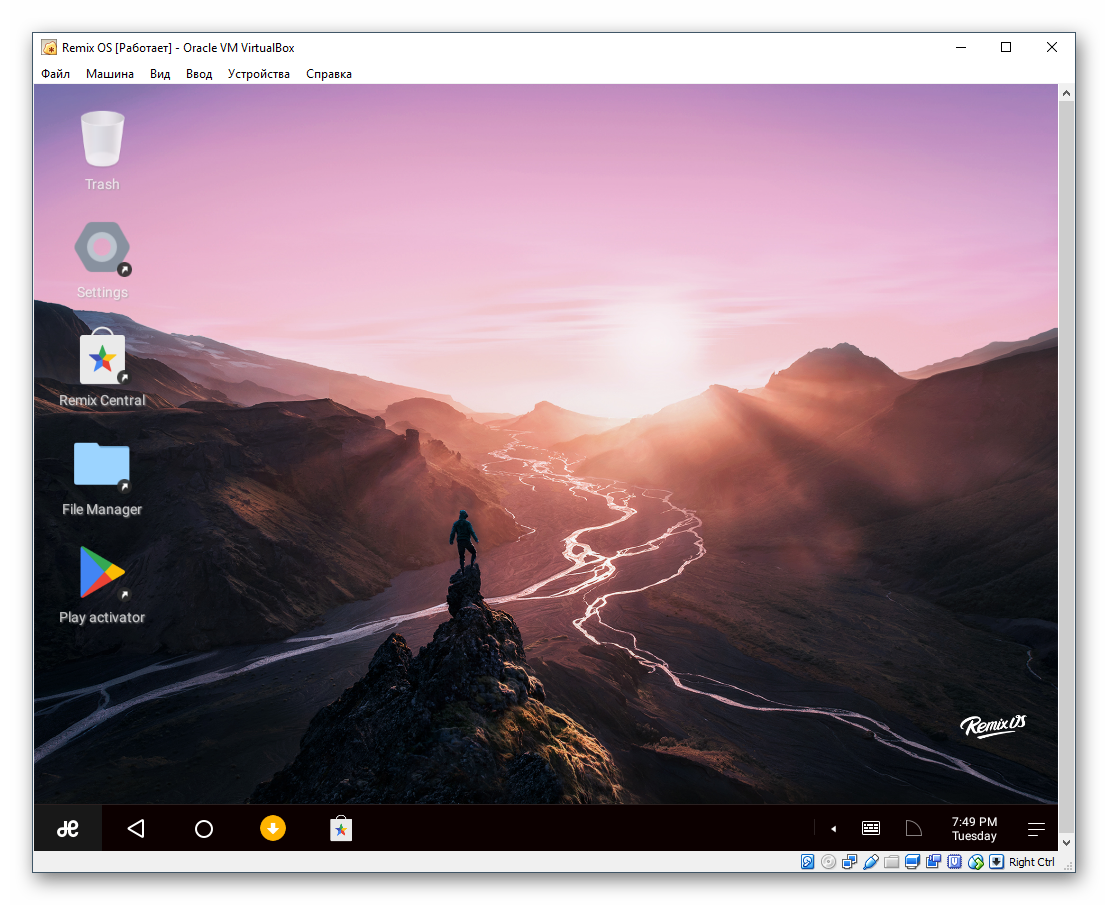The height and width of the screenshot is (905, 1108).
Task: Click the clock showing 7:49 PM Tuesday
Action: [974, 828]
